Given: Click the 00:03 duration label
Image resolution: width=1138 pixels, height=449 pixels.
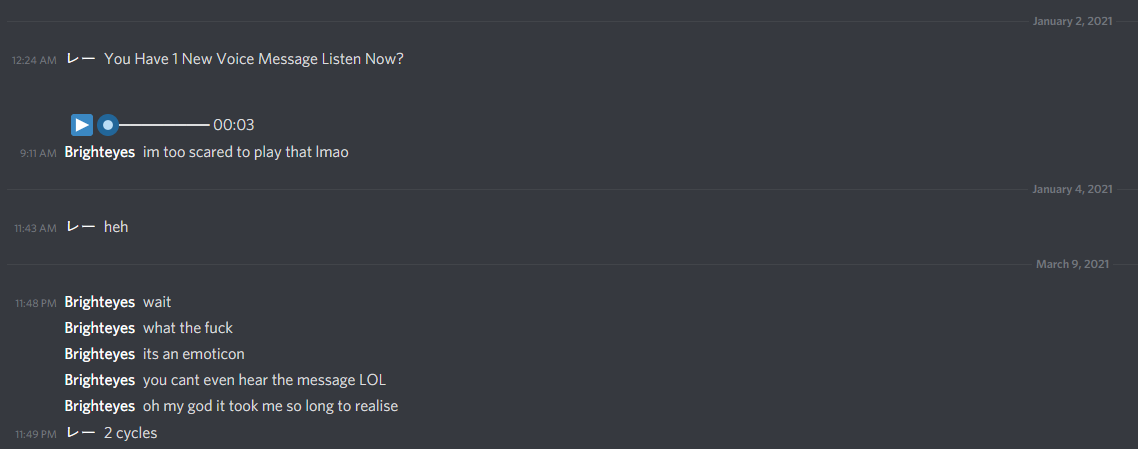Looking at the screenshot, I should 234,125.
